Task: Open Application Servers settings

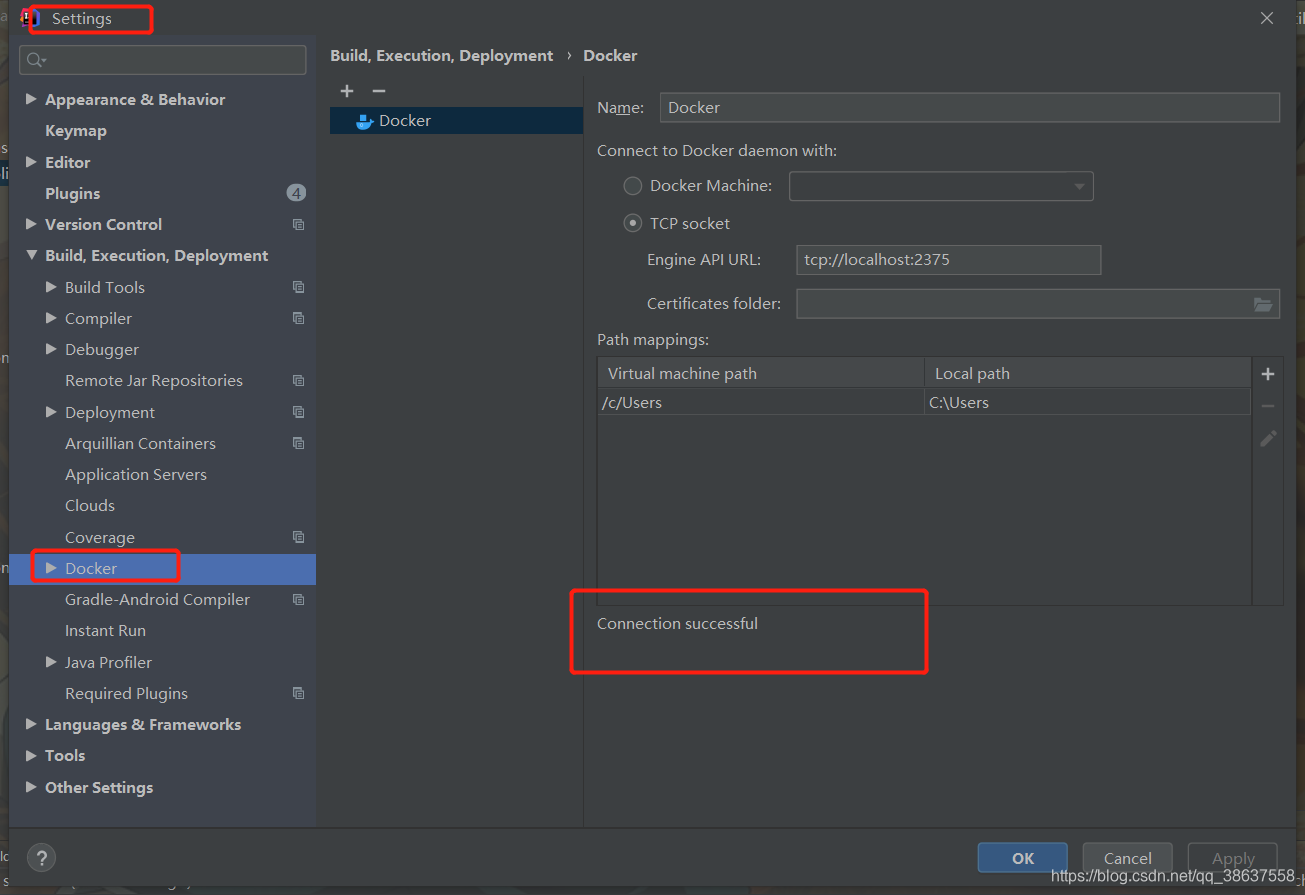Action: 136,475
